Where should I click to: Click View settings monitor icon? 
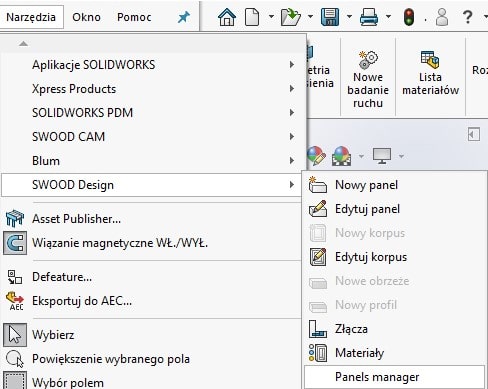coord(382,156)
